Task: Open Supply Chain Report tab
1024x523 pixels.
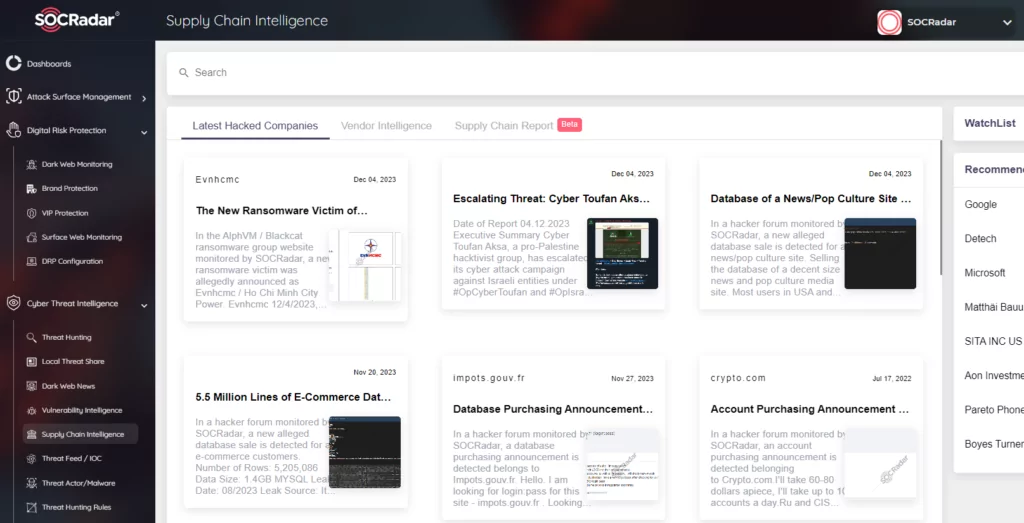Action: point(504,125)
